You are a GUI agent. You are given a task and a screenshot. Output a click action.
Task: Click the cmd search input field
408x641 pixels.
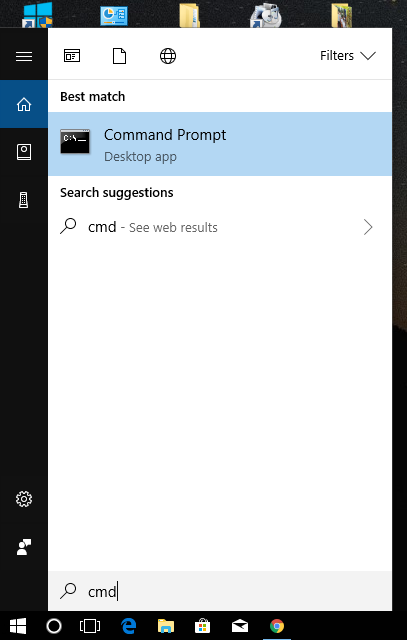pyautogui.click(x=220, y=591)
